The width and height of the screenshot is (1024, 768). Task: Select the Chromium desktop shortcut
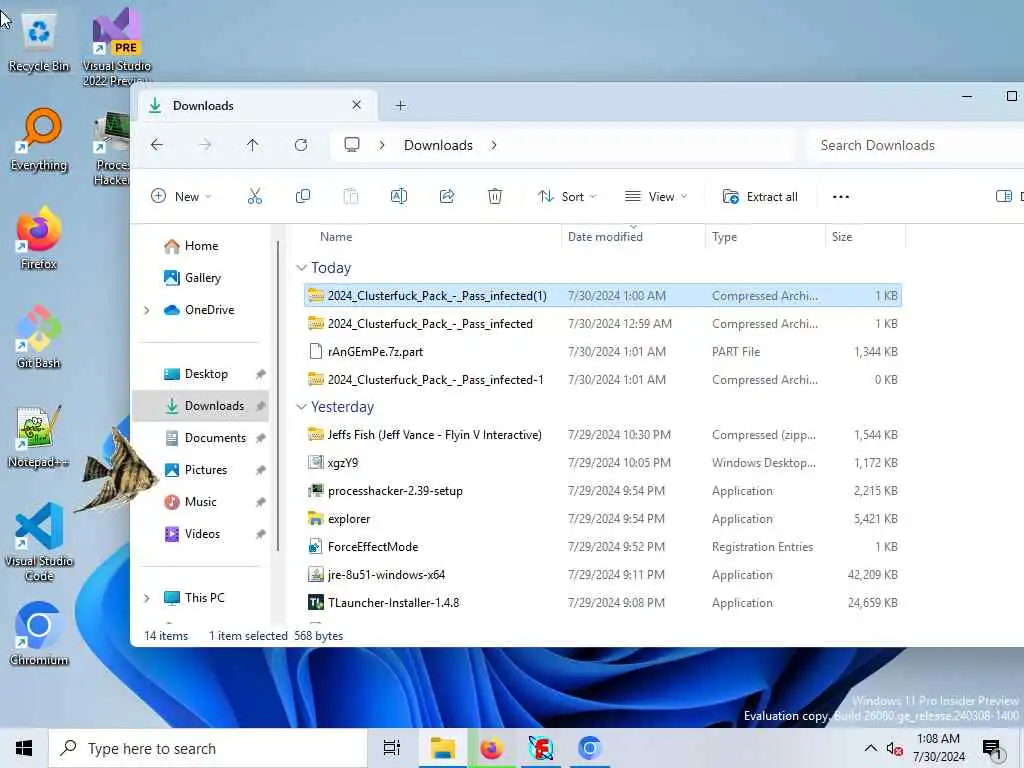(39, 634)
